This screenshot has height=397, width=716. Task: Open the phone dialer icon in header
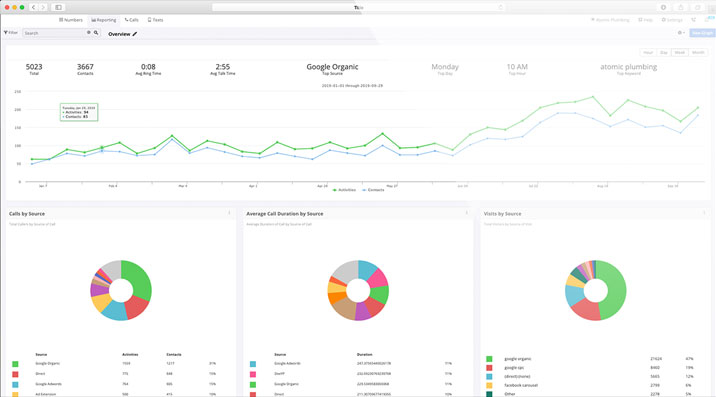click(x=693, y=20)
